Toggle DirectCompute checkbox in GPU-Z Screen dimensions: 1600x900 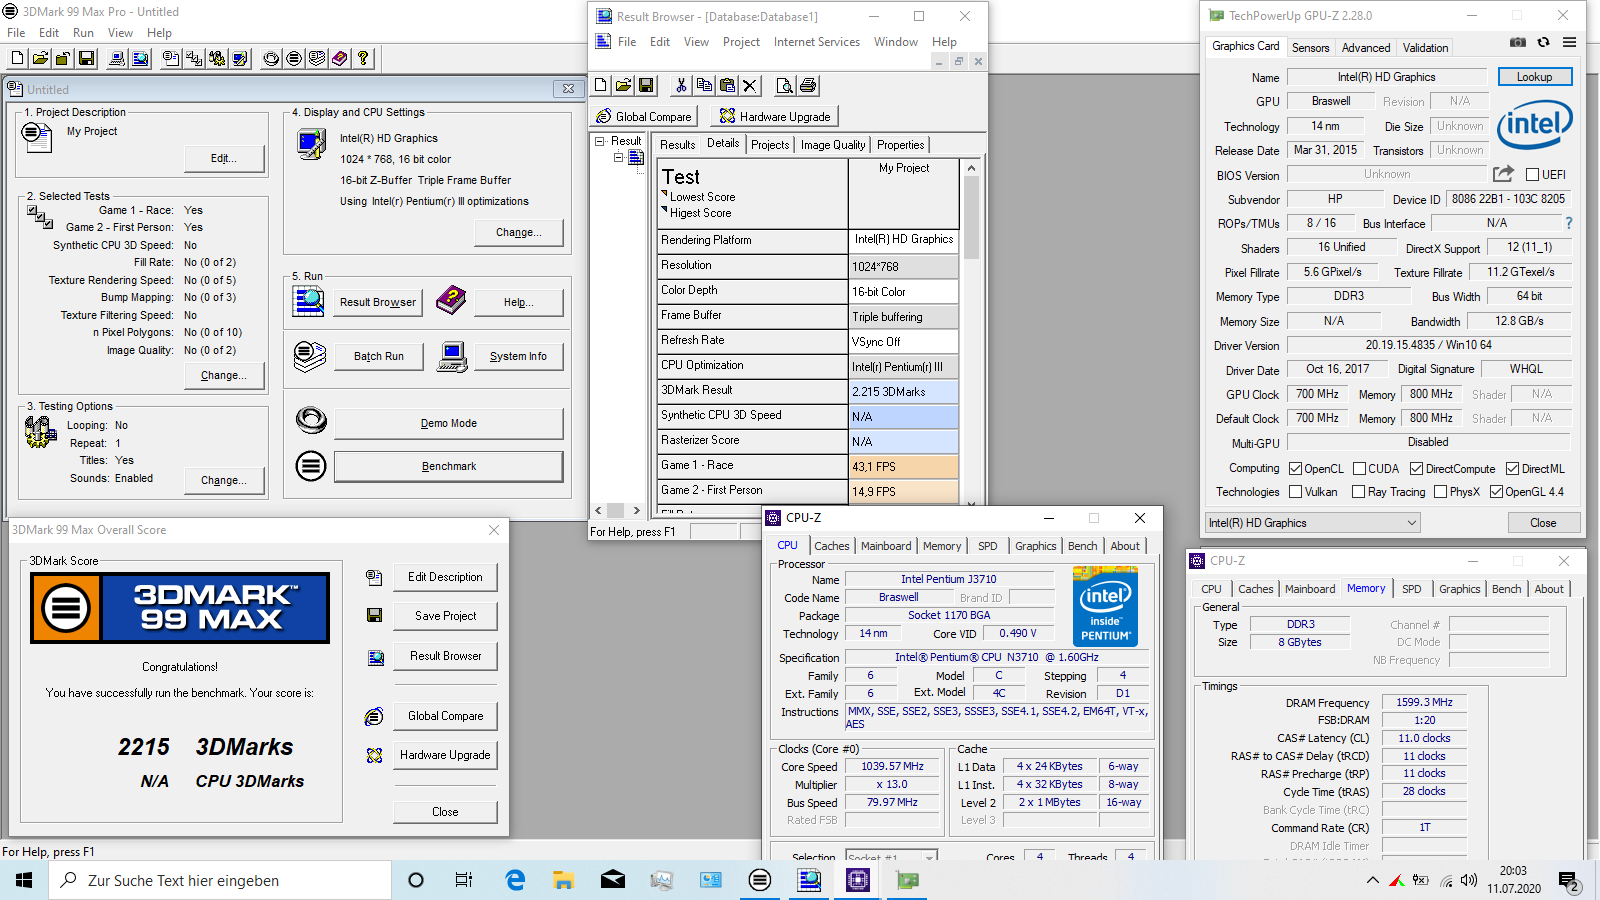pos(1416,469)
